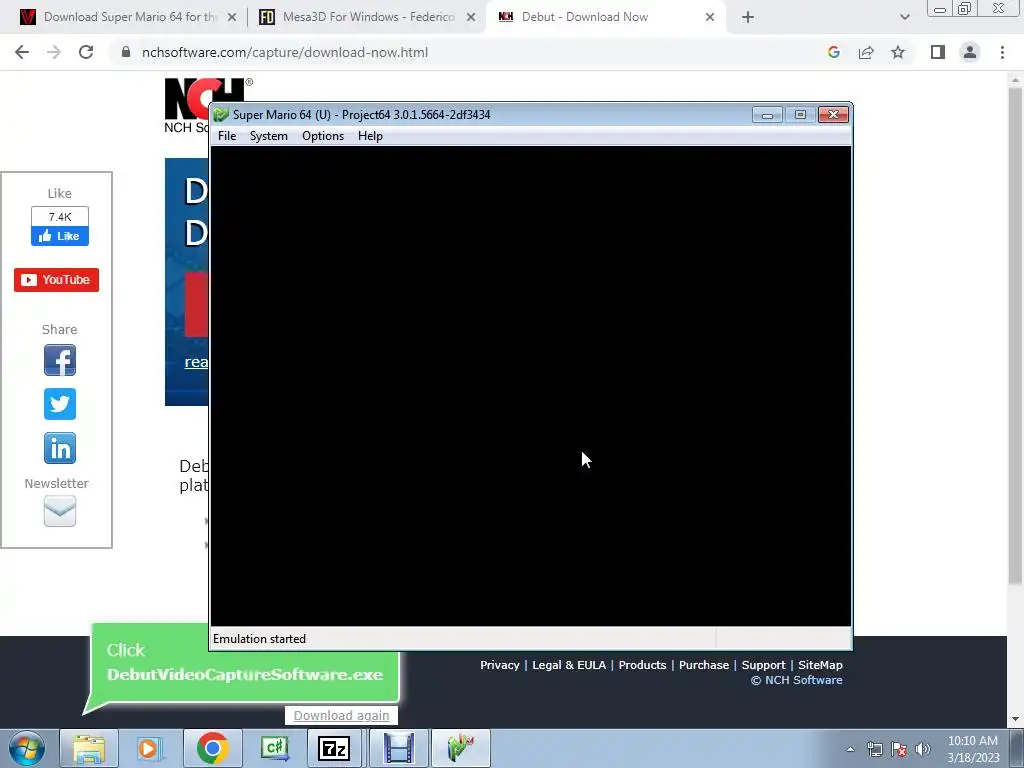Click the network tray icon

874,749
